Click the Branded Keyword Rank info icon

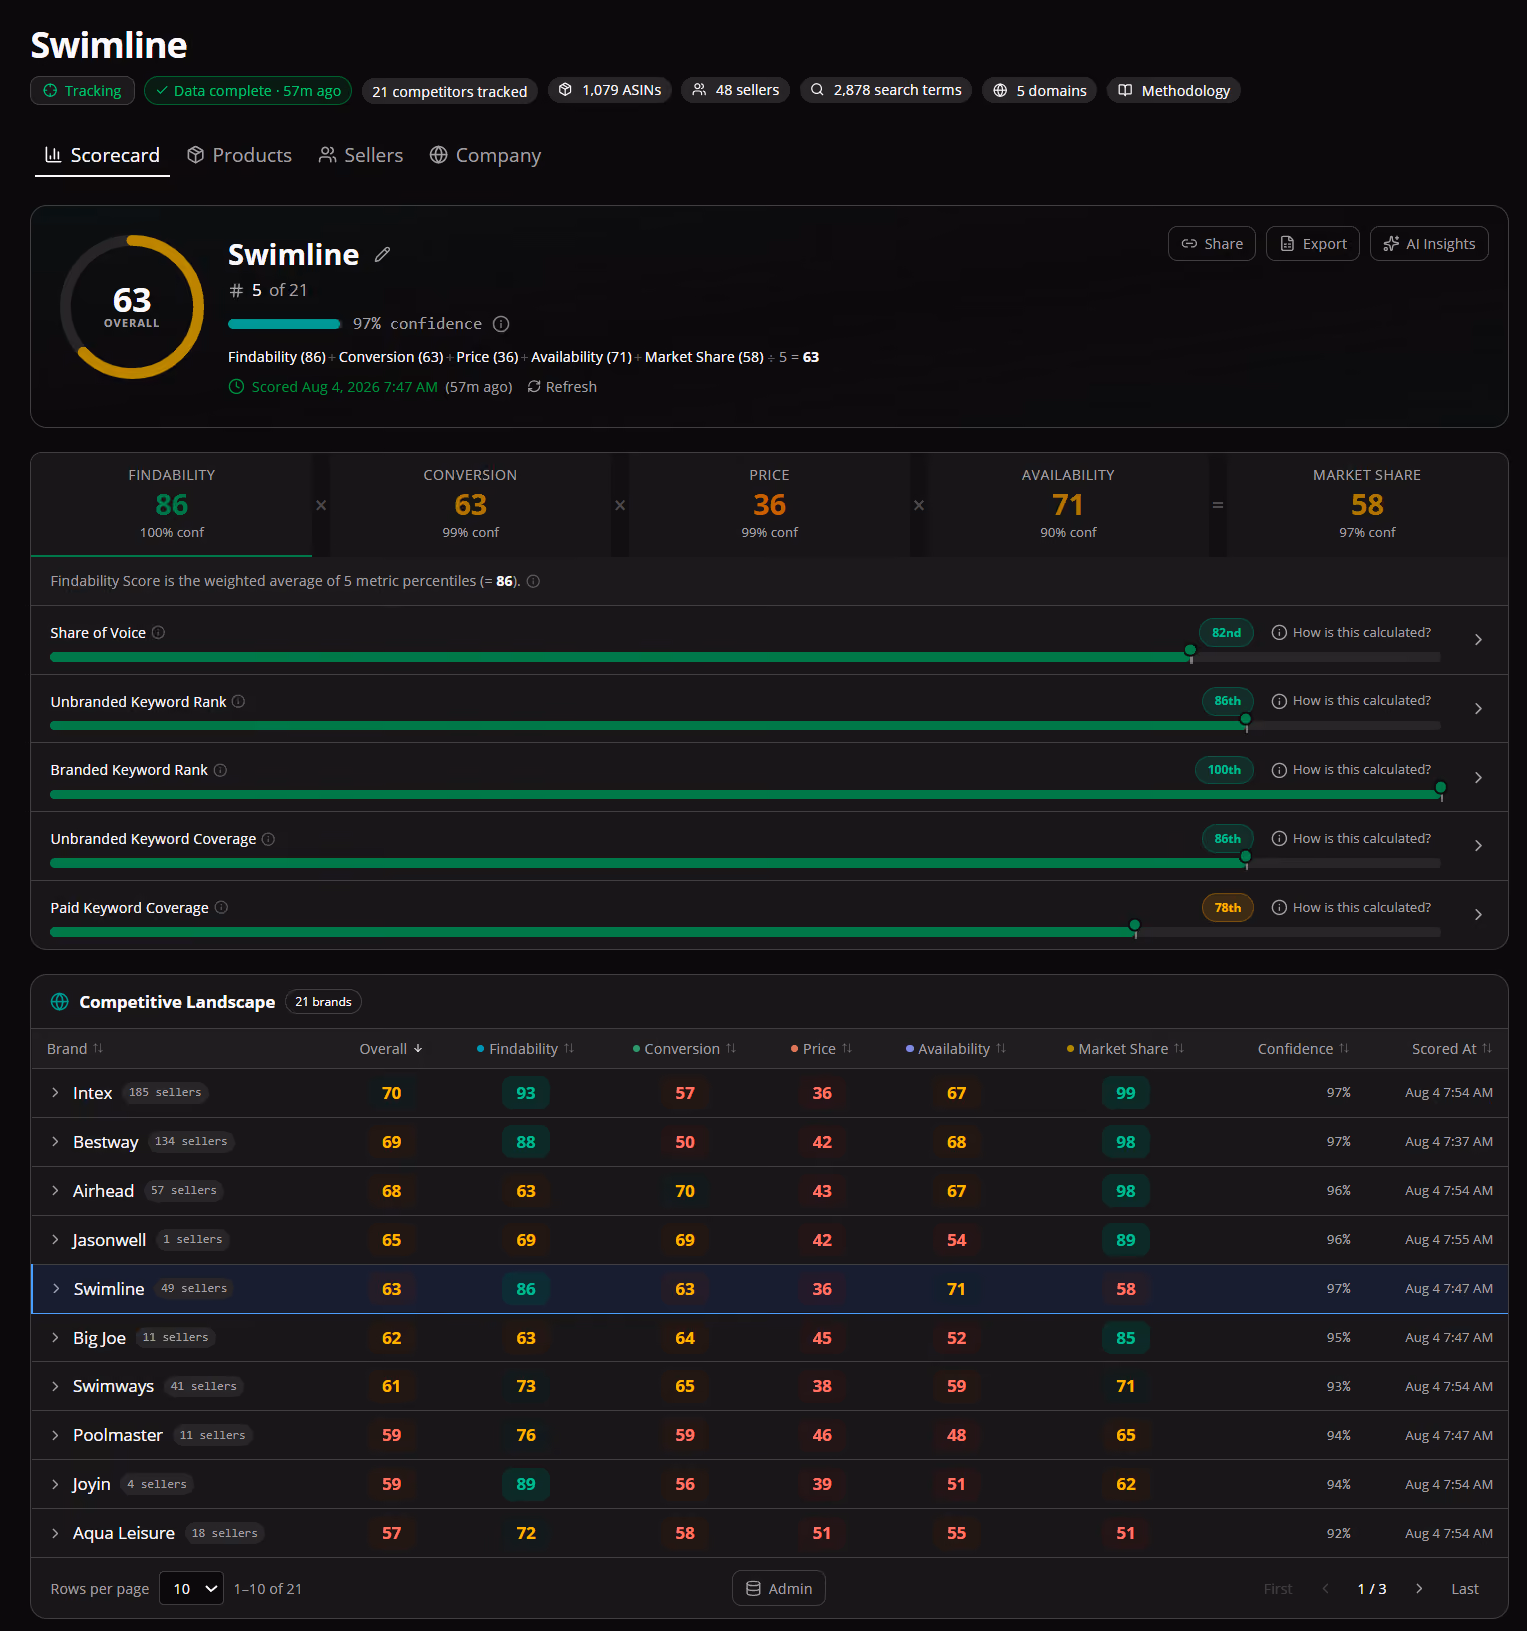click(x=220, y=770)
